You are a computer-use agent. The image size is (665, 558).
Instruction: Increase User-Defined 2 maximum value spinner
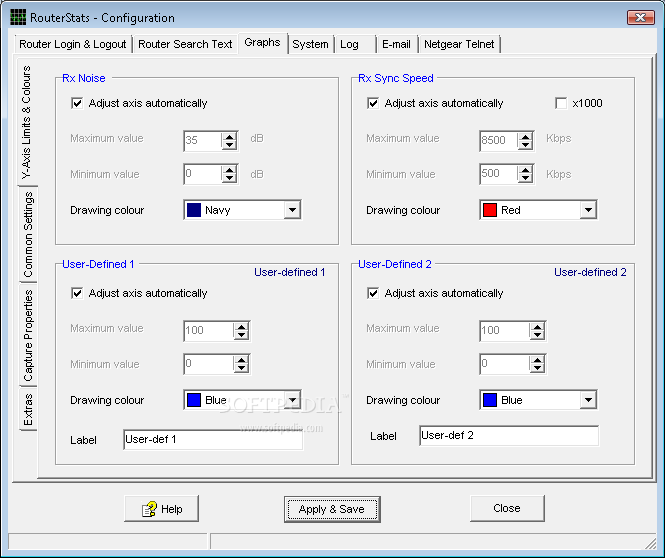[537, 326]
